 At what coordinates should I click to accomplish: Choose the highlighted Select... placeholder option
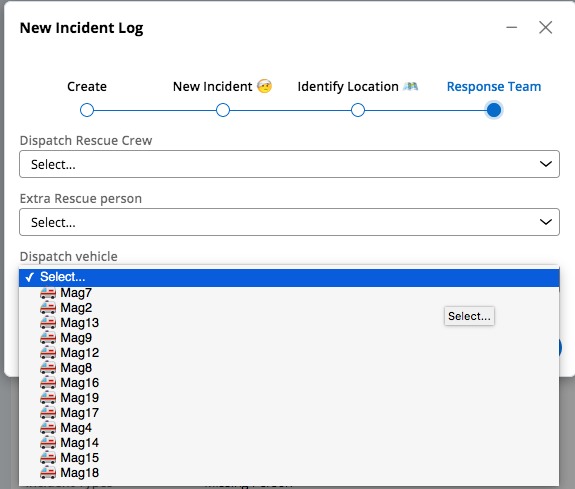click(x=289, y=277)
